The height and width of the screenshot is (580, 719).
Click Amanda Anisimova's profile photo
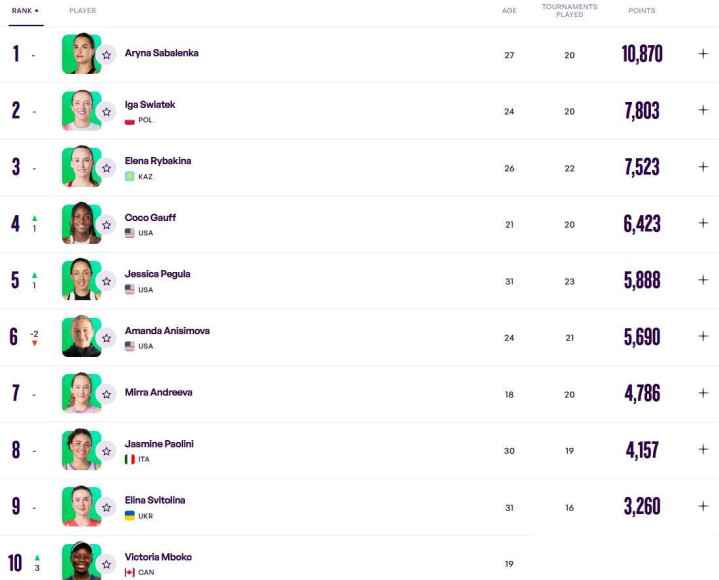(x=79, y=336)
